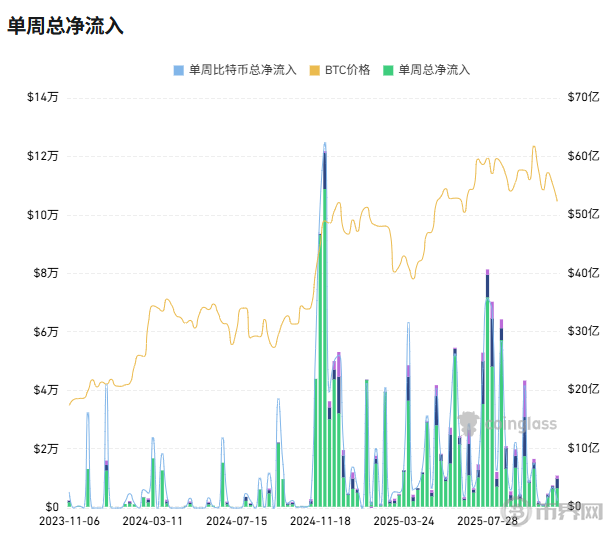Viewport: 614px width, 539px height.
Task: Click legend label 单周比特币总净流入
Action: coord(243,70)
